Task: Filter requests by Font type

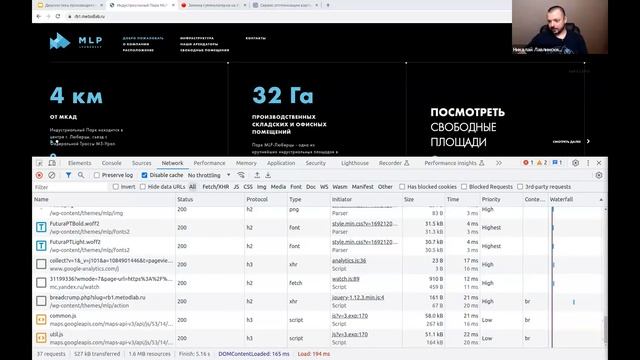Action: [296, 187]
